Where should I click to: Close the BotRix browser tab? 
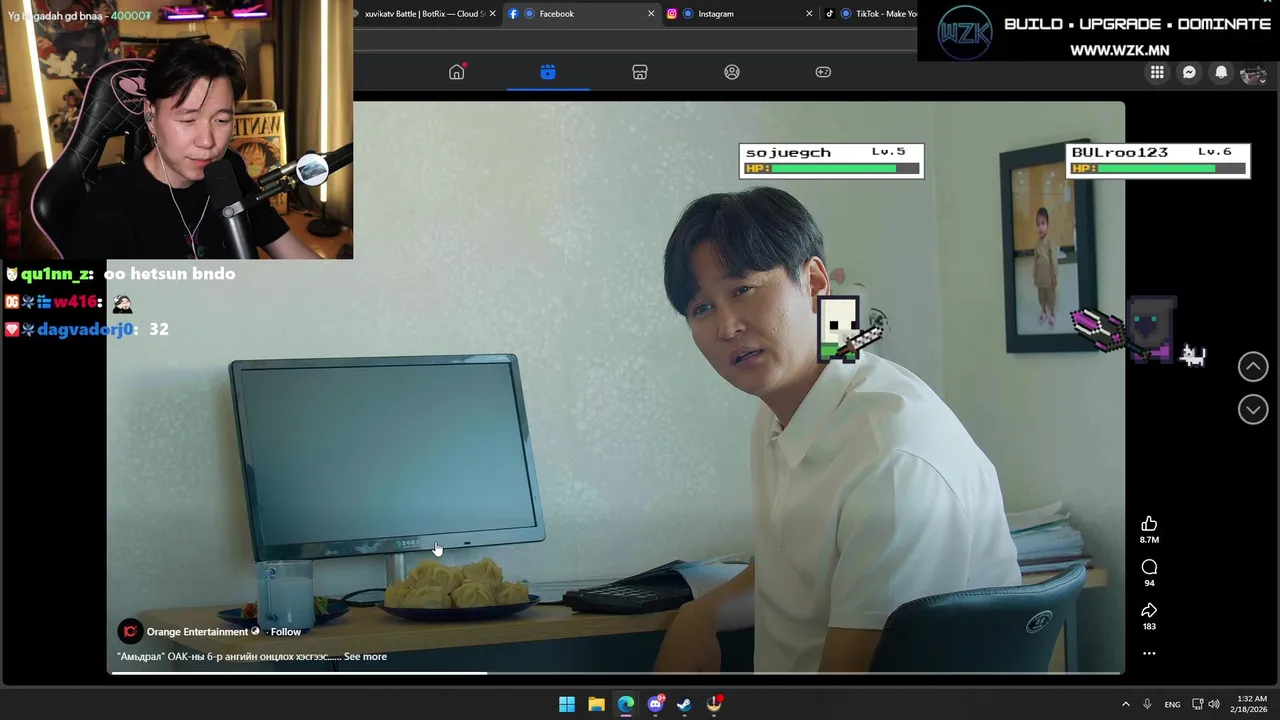click(492, 14)
